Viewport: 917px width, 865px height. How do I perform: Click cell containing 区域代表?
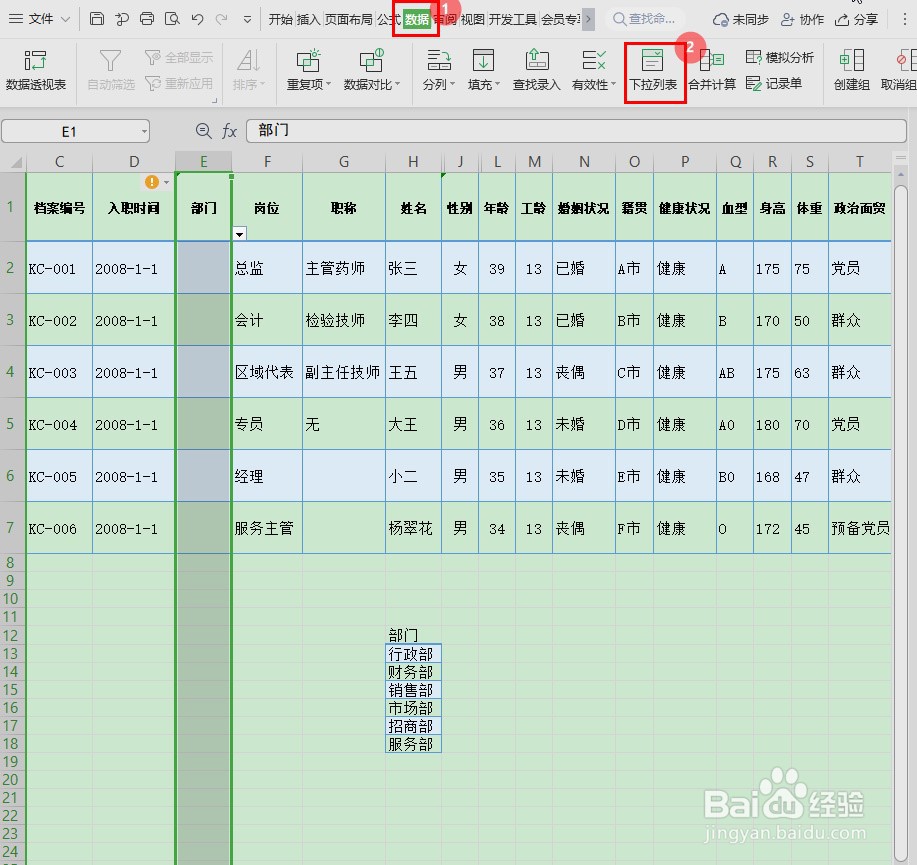[x=267, y=372]
